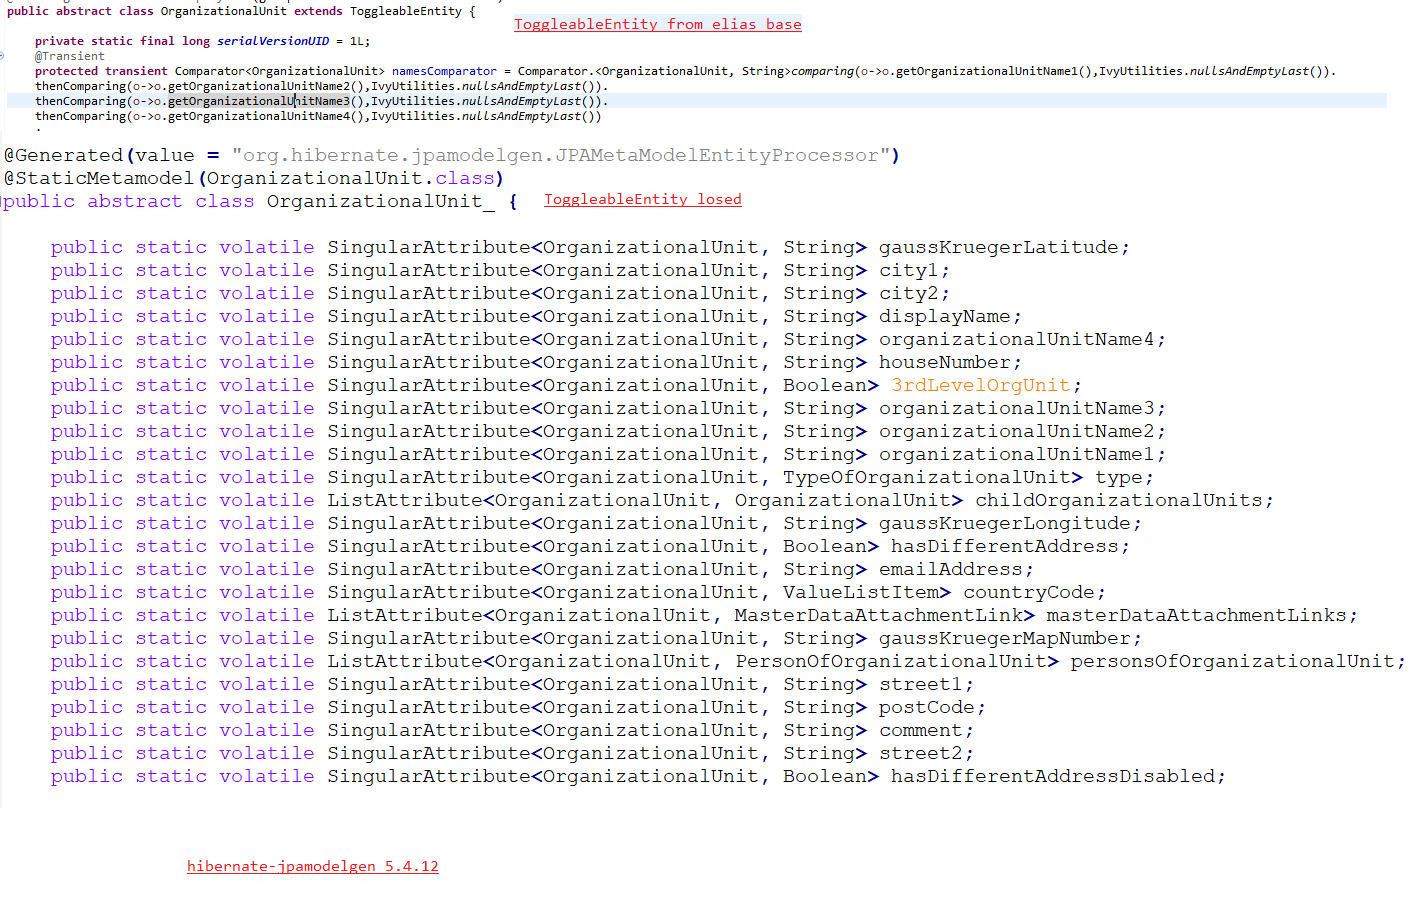Click the childOrganizationalUnits attribute
Viewport: 1427px width, 900px height.
click(1119, 500)
